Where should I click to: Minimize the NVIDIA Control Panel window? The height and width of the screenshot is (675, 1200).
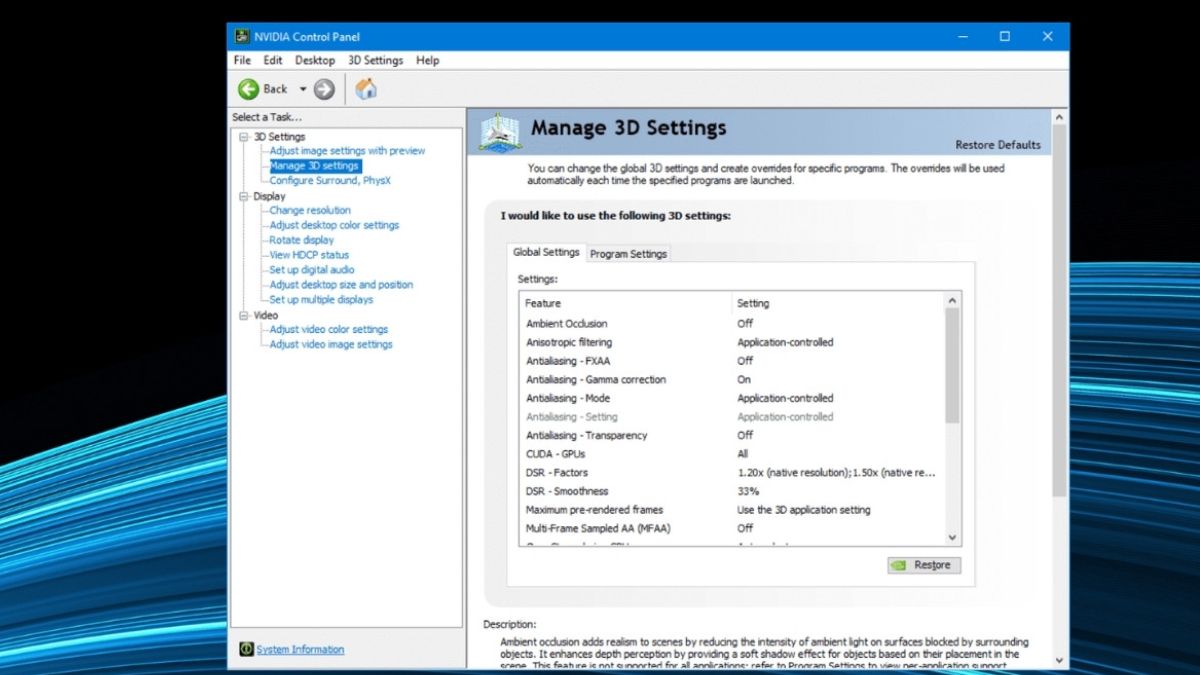pyautogui.click(x=961, y=37)
